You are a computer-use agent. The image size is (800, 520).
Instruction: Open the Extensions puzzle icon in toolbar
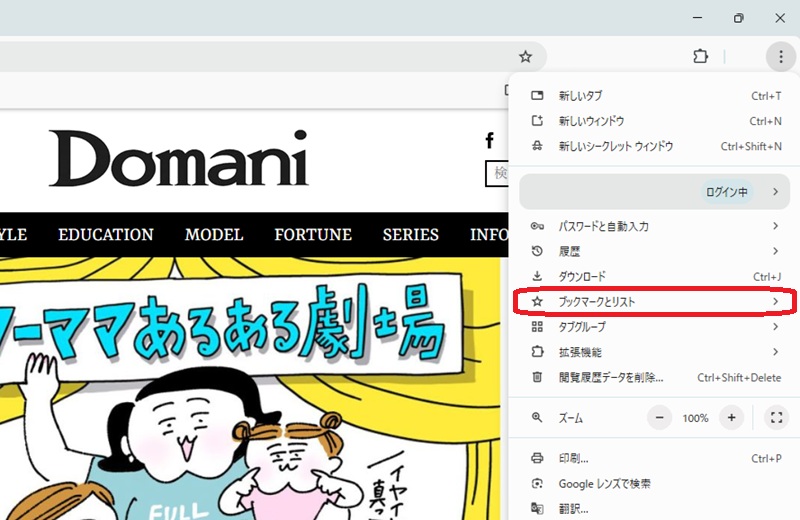(x=701, y=56)
